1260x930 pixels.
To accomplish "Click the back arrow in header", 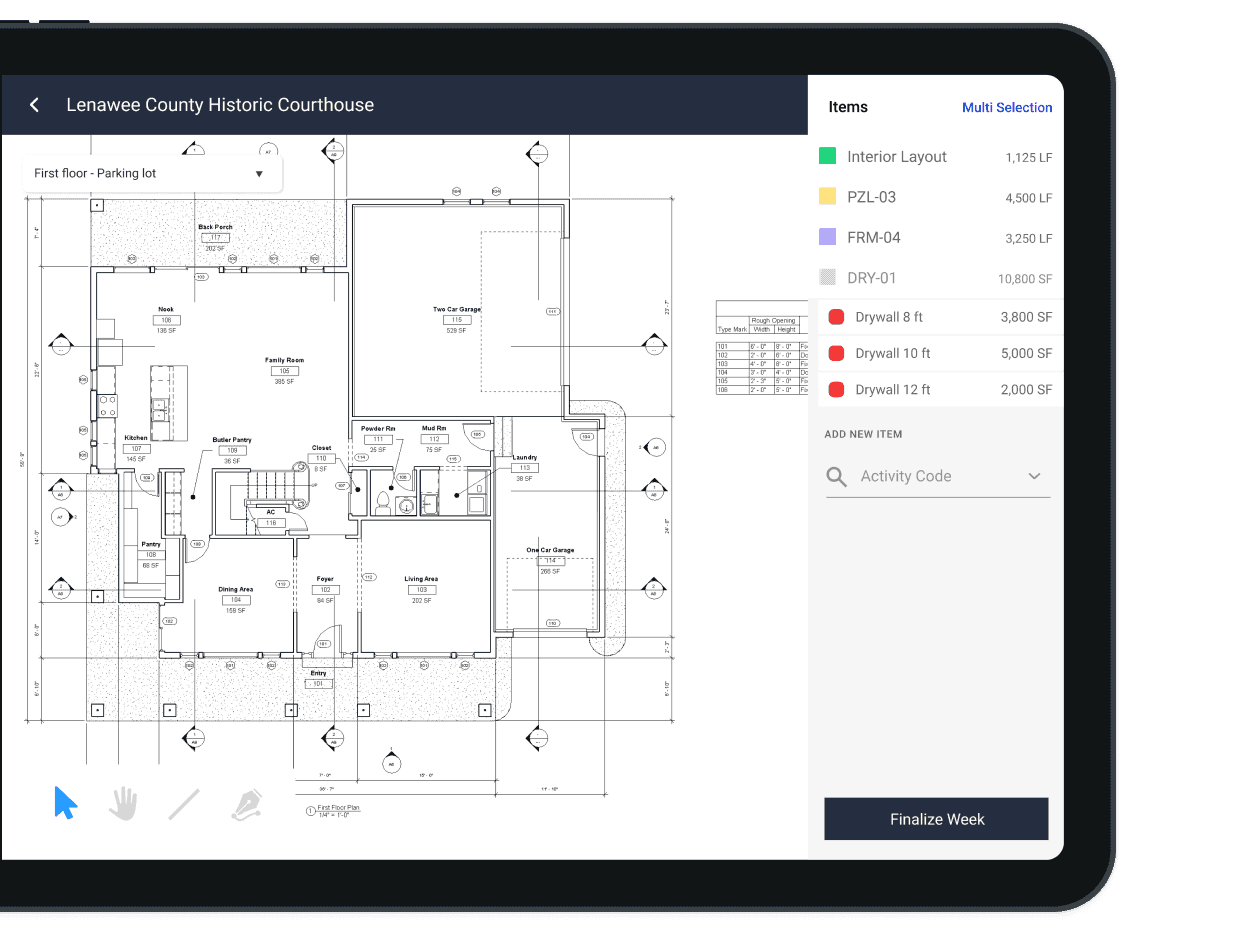I will click(34, 105).
